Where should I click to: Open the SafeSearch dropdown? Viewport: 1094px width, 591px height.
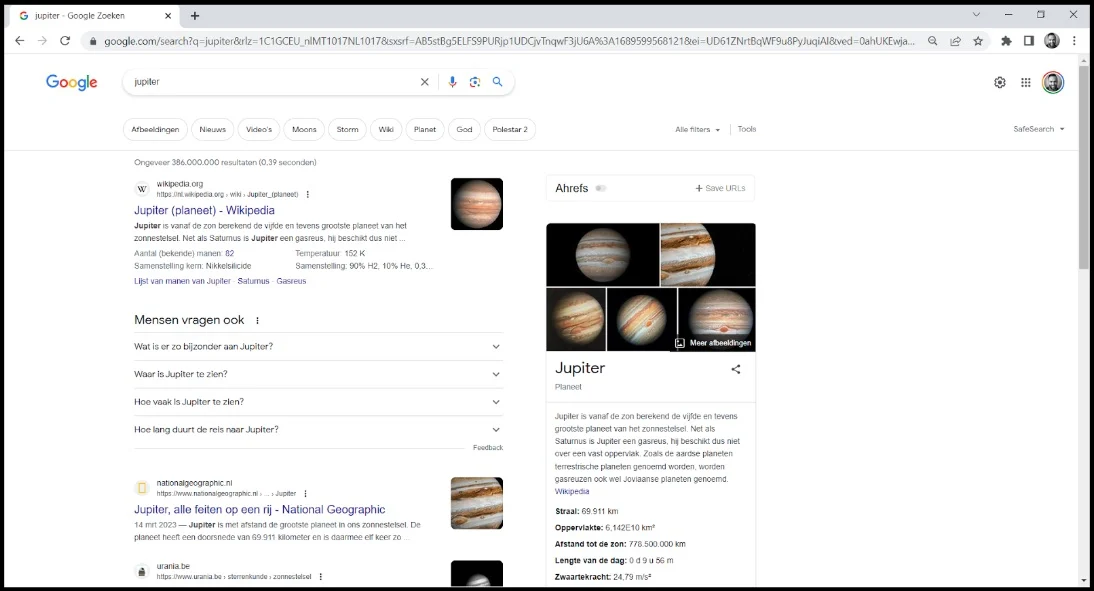[x=1039, y=129]
